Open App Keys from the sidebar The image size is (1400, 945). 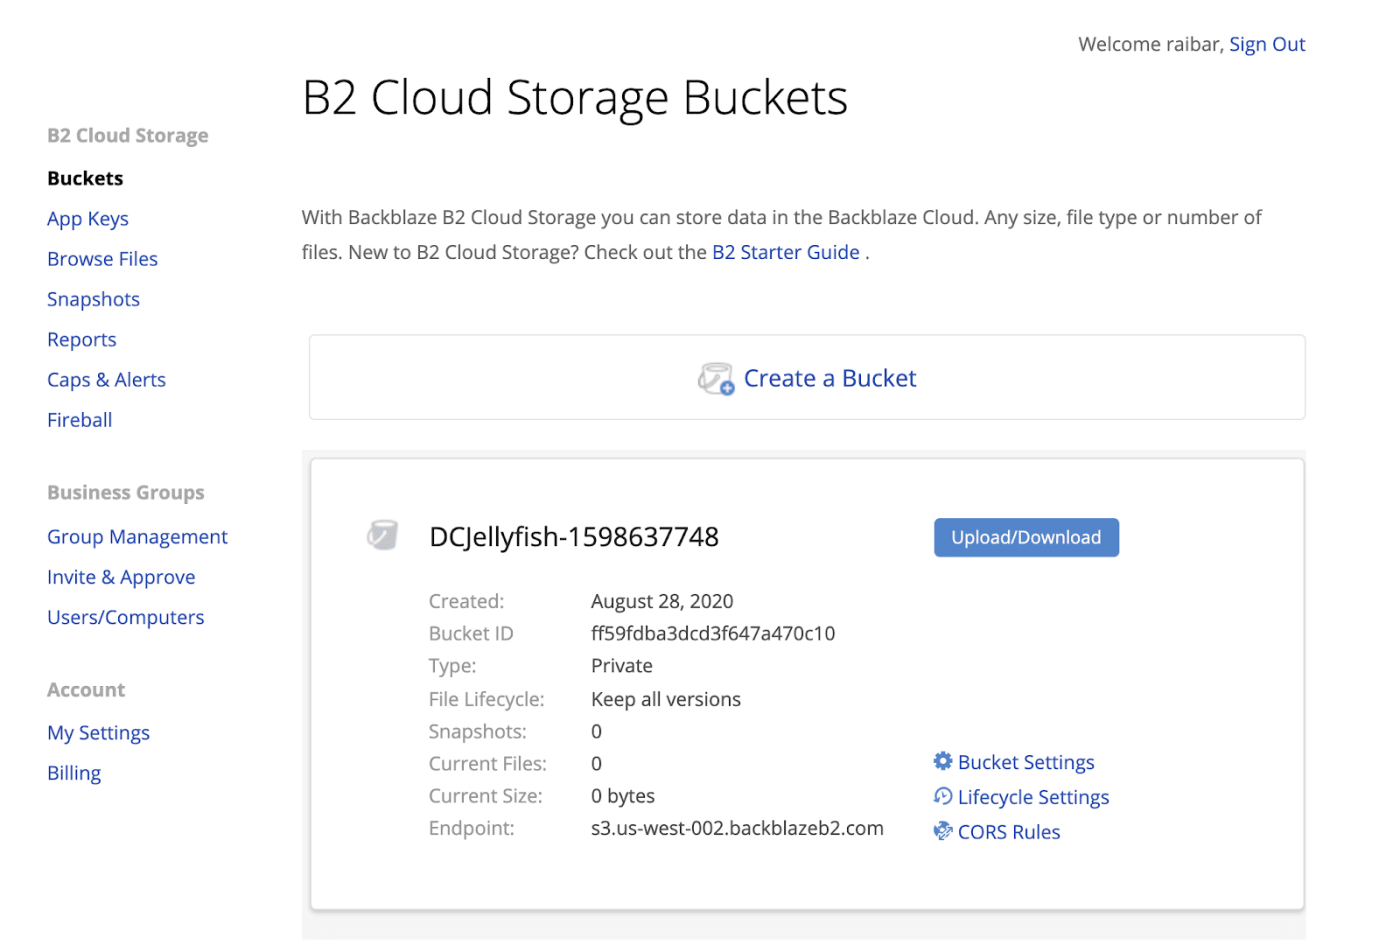click(87, 218)
